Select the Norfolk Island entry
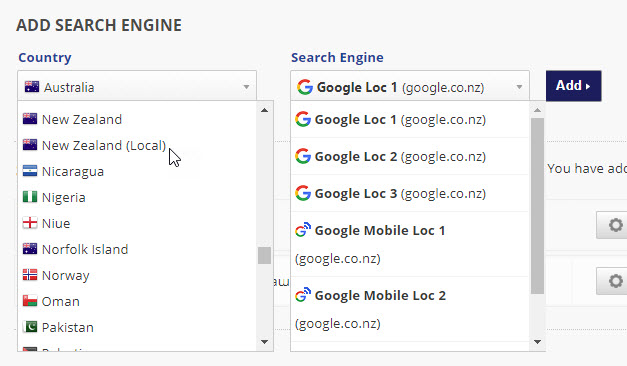 coord(85,249)
